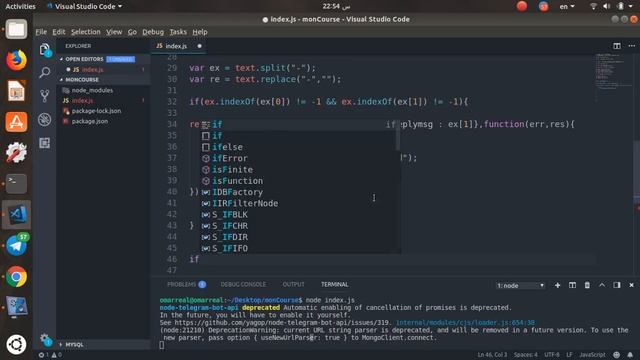Select index.js under MONCOURSE folder
Image resolution: width=640 pixels, height=360 pixels.
pos(82,100)
